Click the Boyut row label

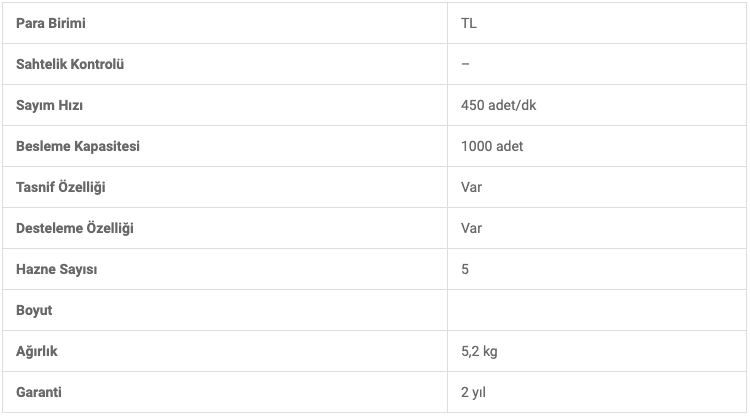pos(34,310)
